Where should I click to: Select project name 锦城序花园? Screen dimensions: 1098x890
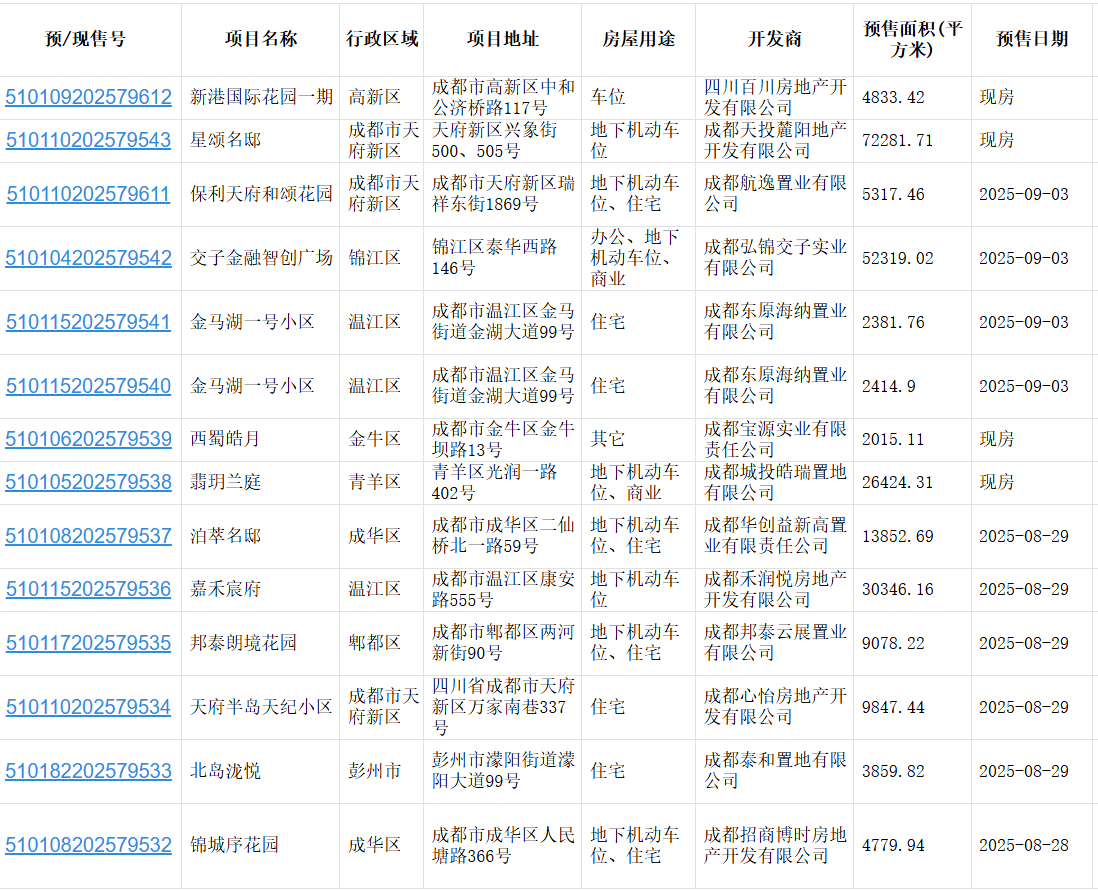click(x=235, y=845)
